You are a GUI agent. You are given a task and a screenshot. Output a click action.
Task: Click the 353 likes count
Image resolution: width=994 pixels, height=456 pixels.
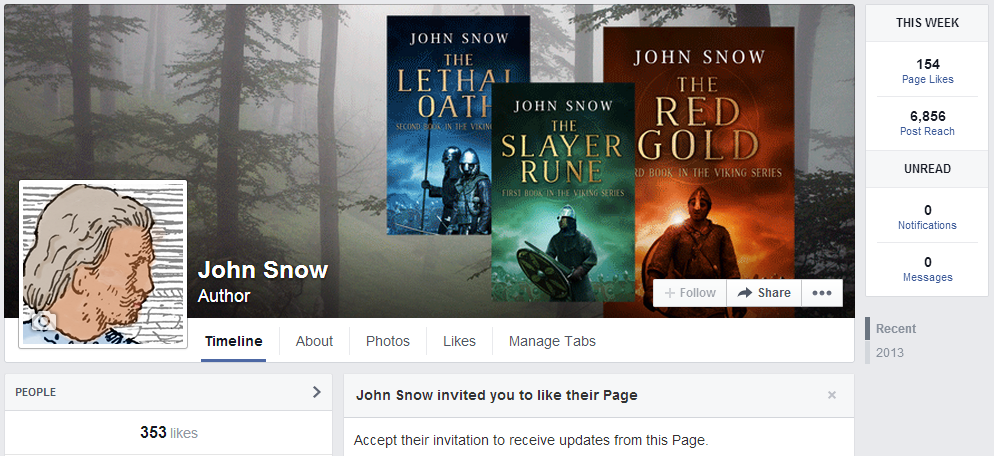point(169,433)
